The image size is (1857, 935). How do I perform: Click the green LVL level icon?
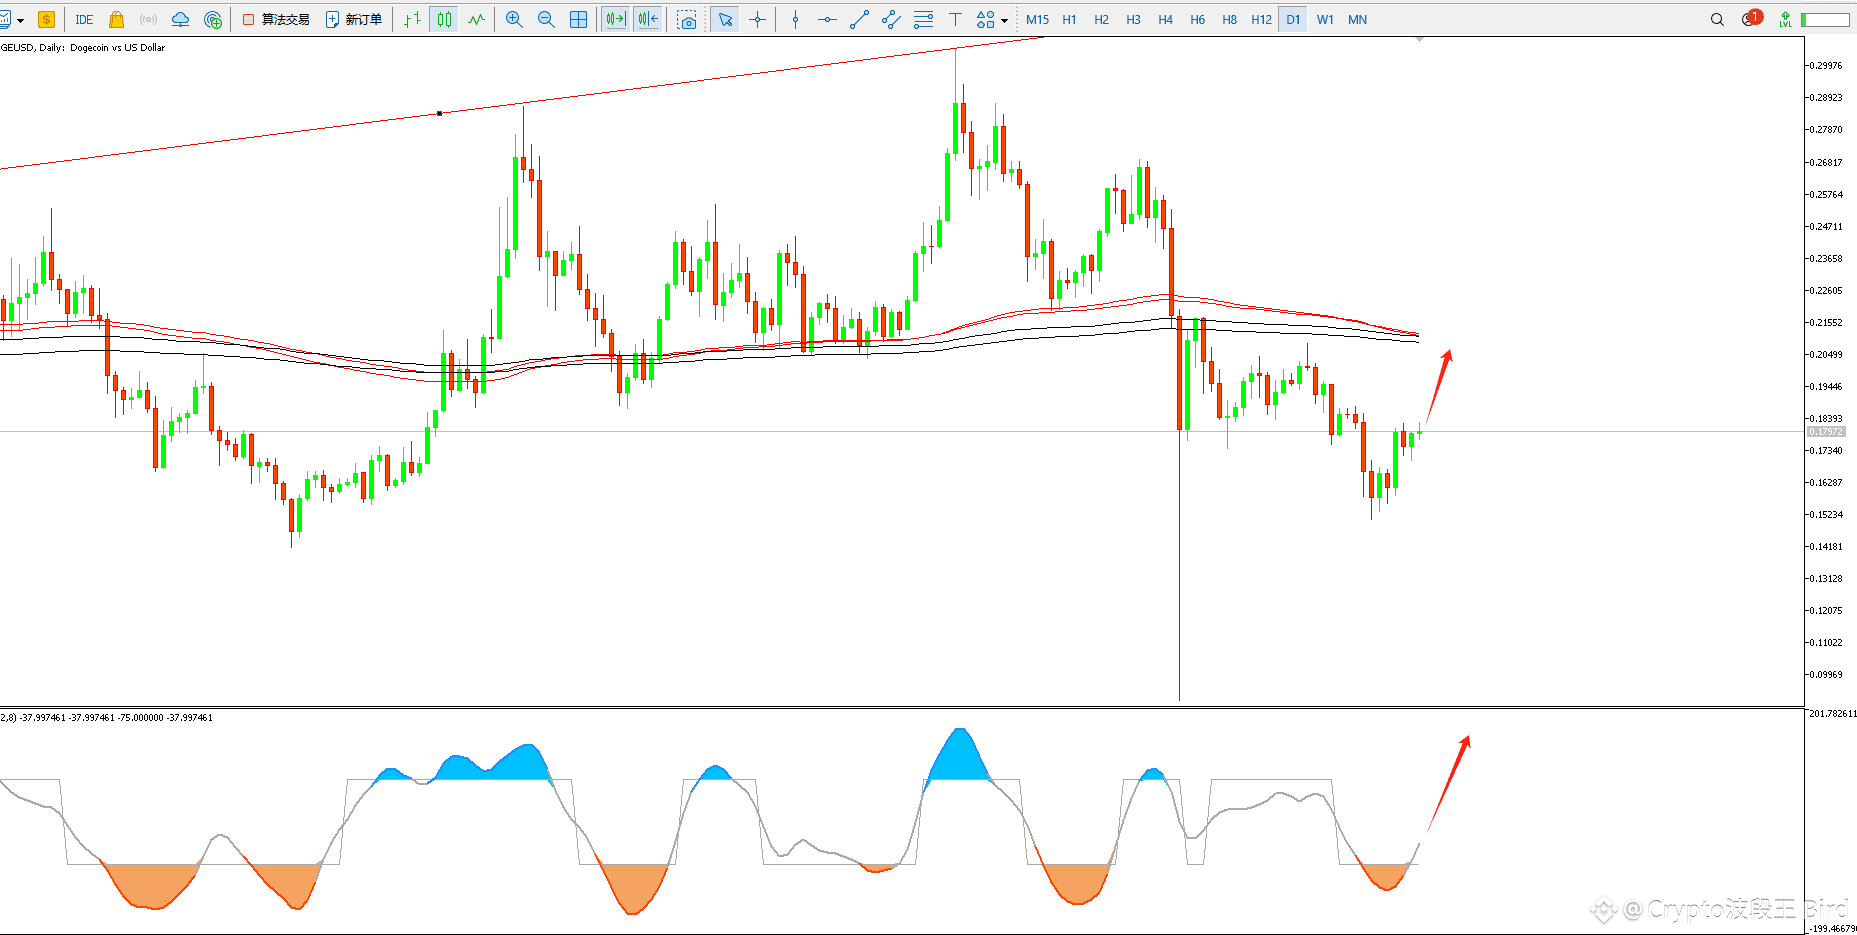[1785, 19]
